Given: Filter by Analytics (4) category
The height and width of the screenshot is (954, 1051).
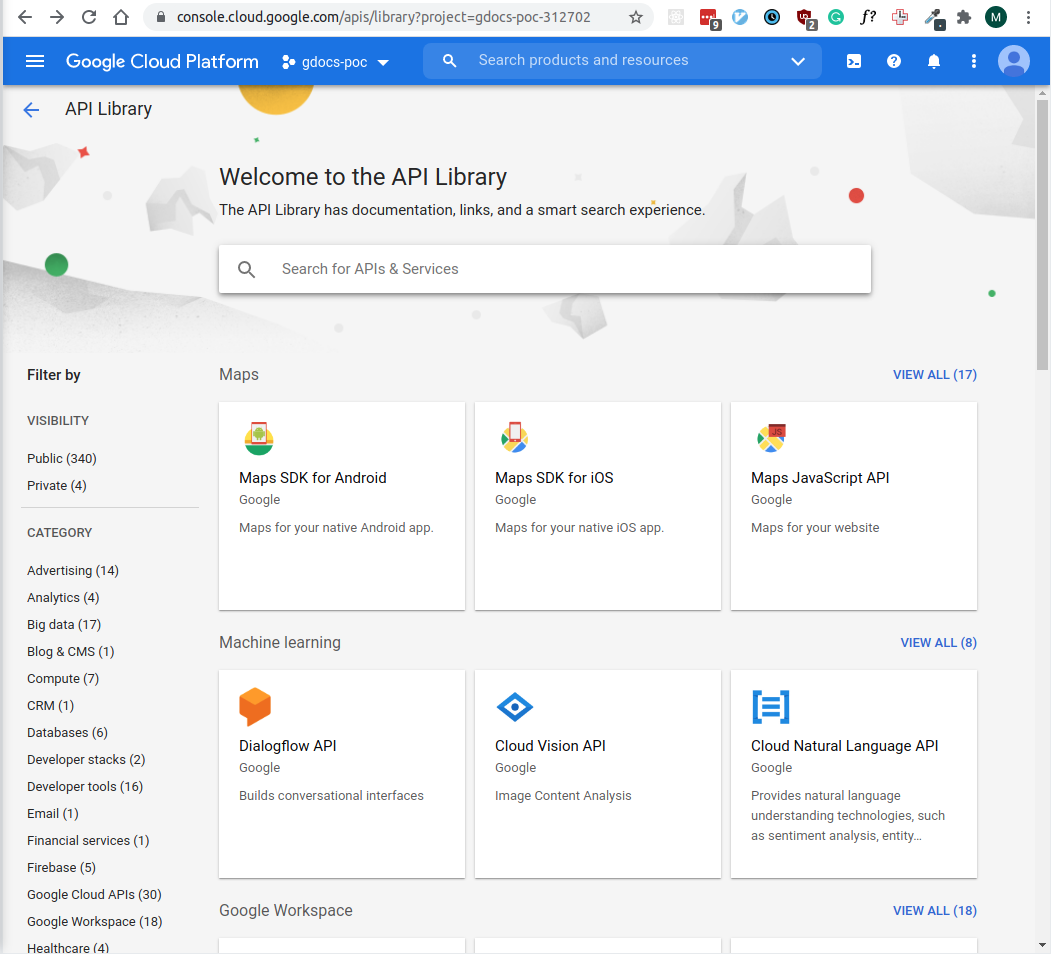Looking at the screenshot, I should (63, 597).
